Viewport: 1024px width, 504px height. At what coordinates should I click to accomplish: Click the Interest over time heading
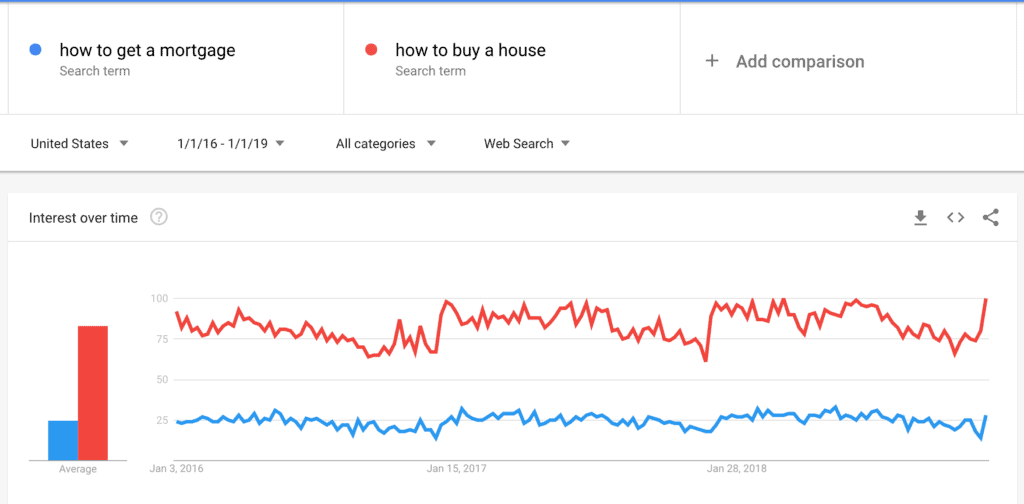83,218
